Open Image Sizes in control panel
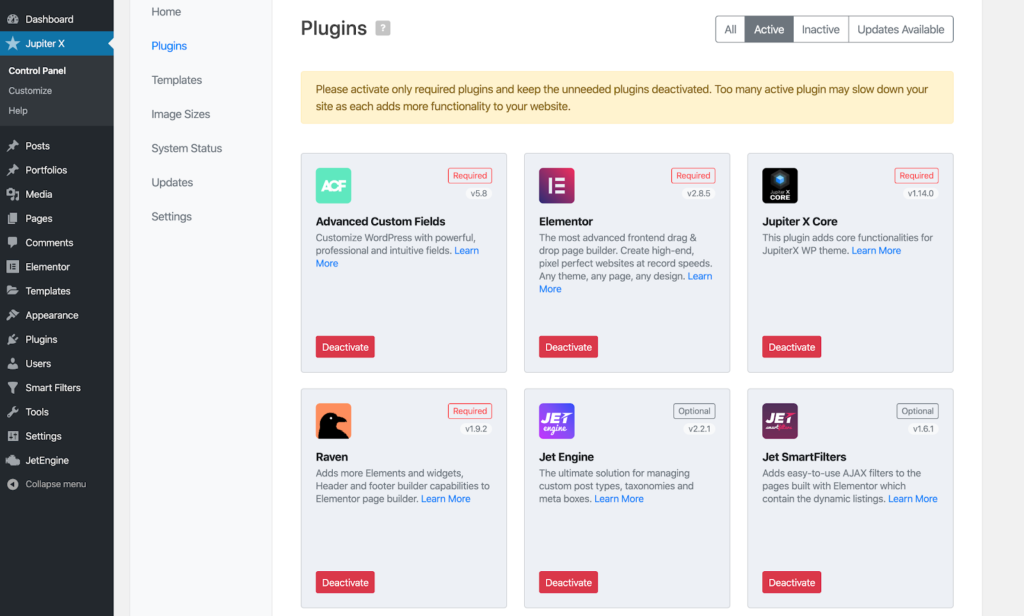1024x616 pixels. pyautogui.click(x=180, y=114)
